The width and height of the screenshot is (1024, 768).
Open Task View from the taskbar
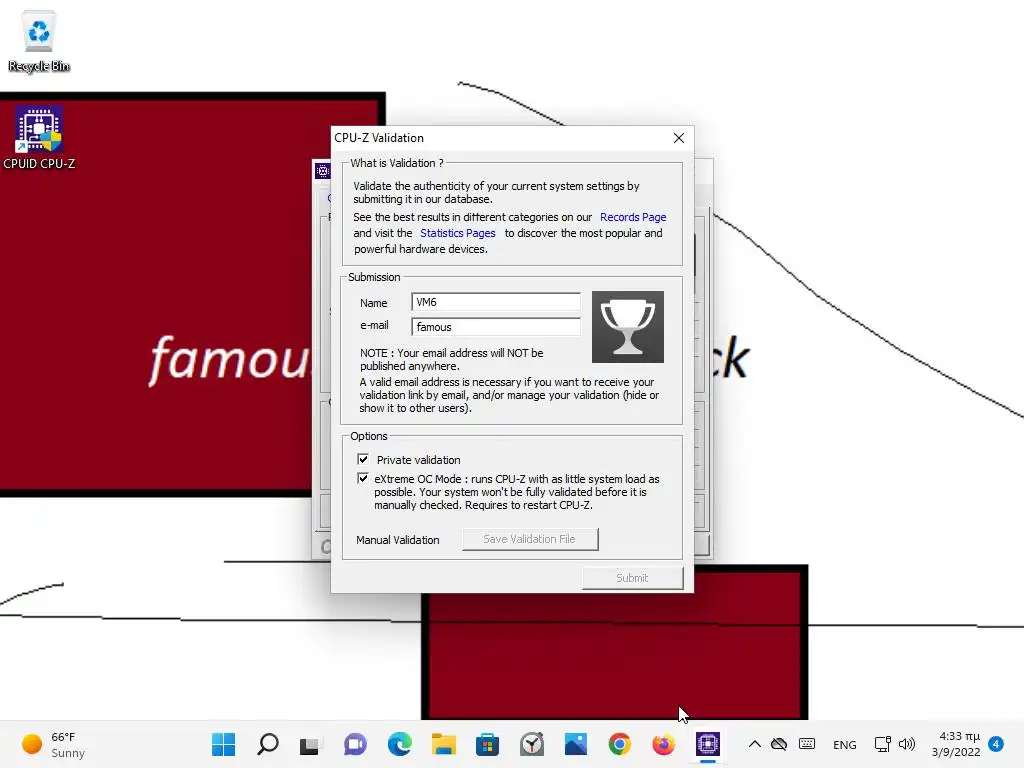tap(310, 744)
